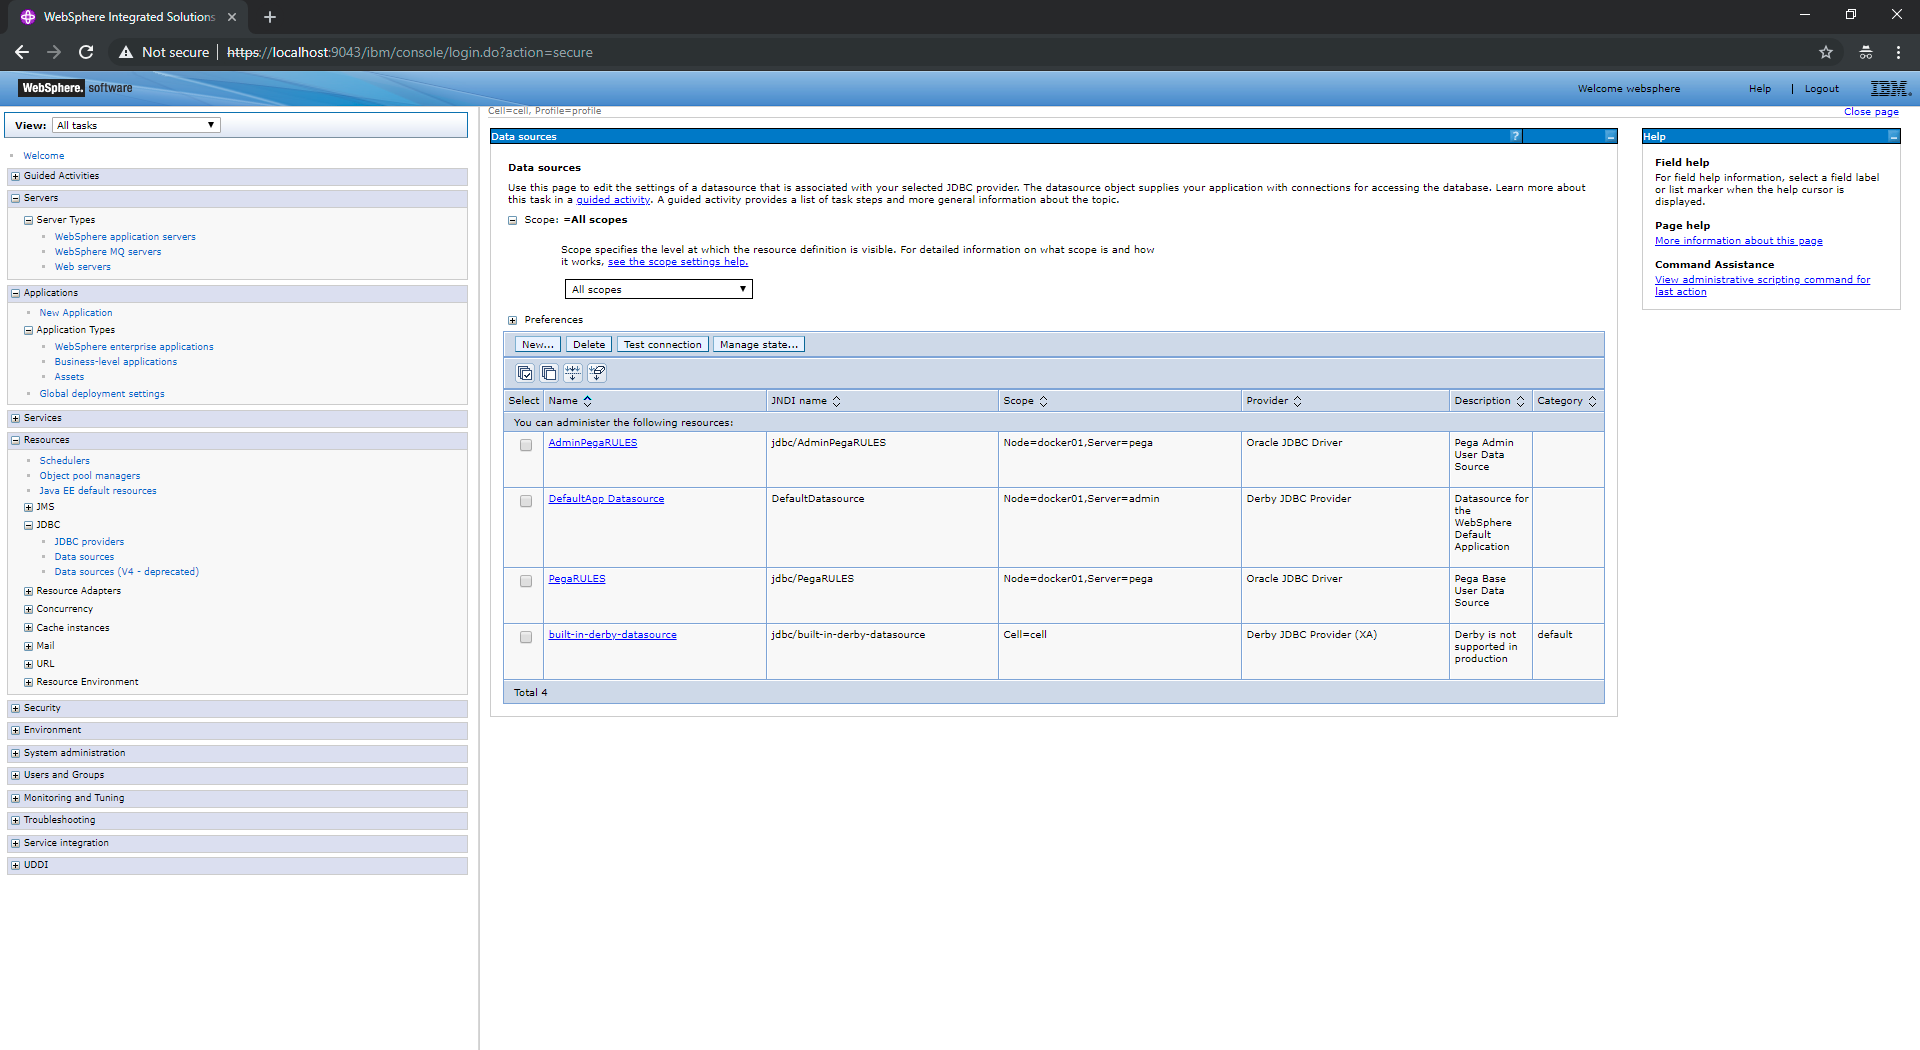Click the browser address bar URL
This screenshot has height=1050, width=1920.
tap(410, 52)
